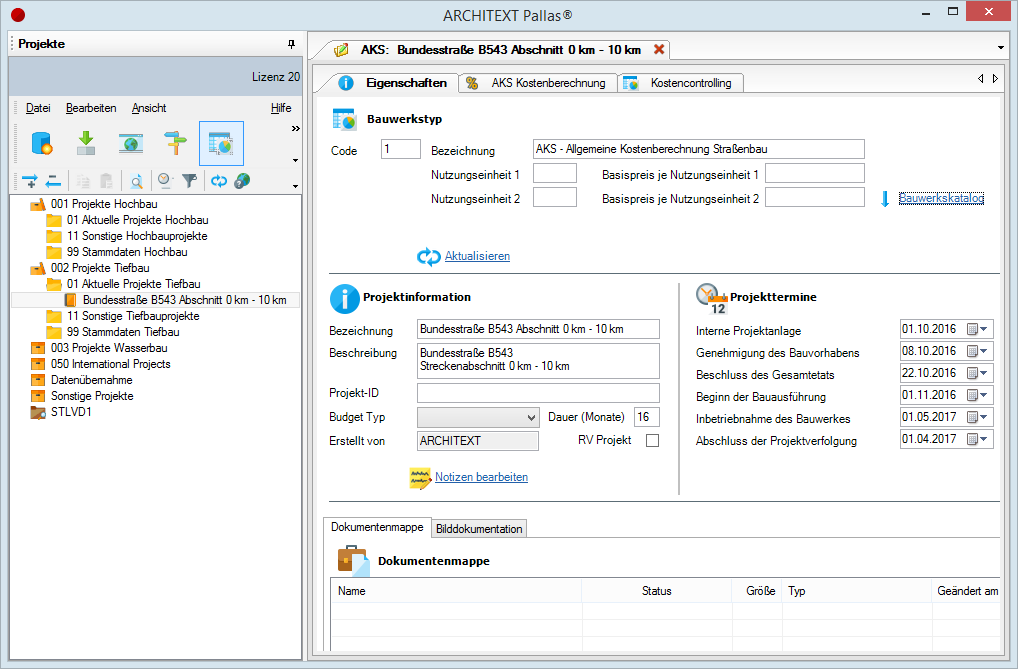Toggle the RV Projekt checkbox

pos(652,440)
